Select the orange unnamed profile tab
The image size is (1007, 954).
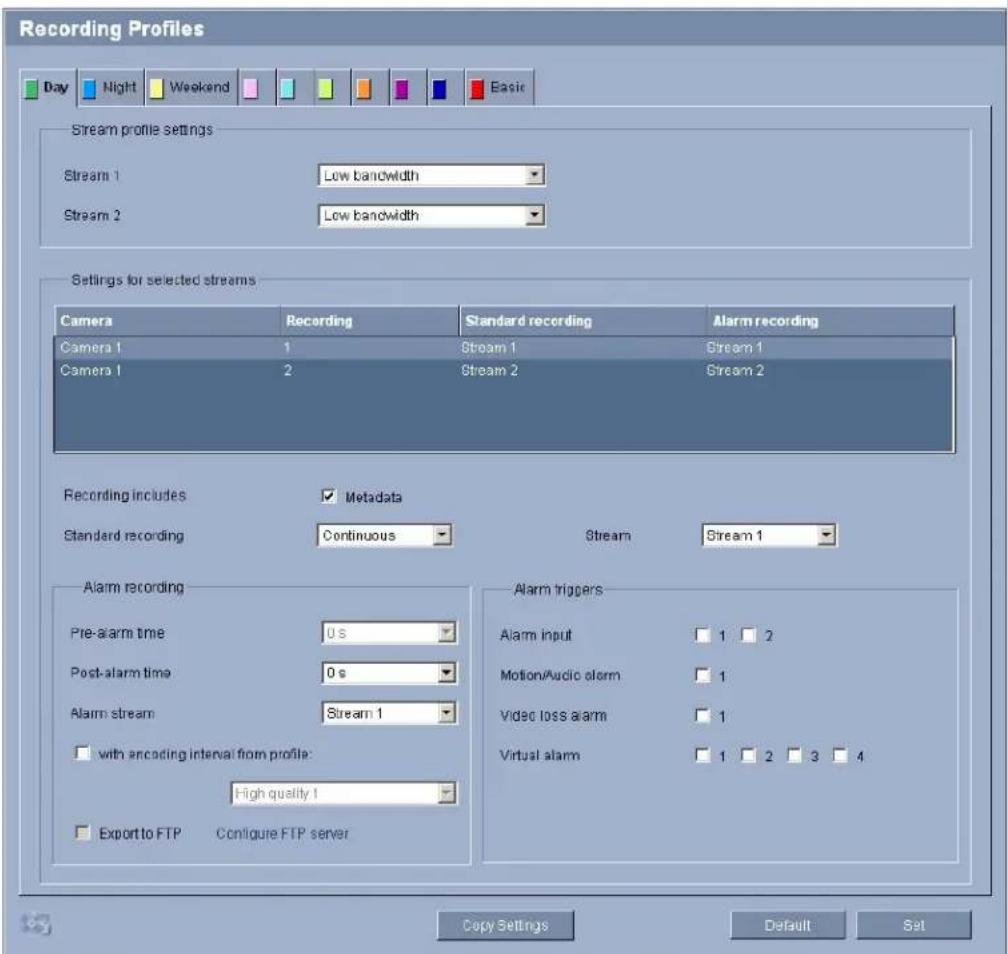point(370,87)
